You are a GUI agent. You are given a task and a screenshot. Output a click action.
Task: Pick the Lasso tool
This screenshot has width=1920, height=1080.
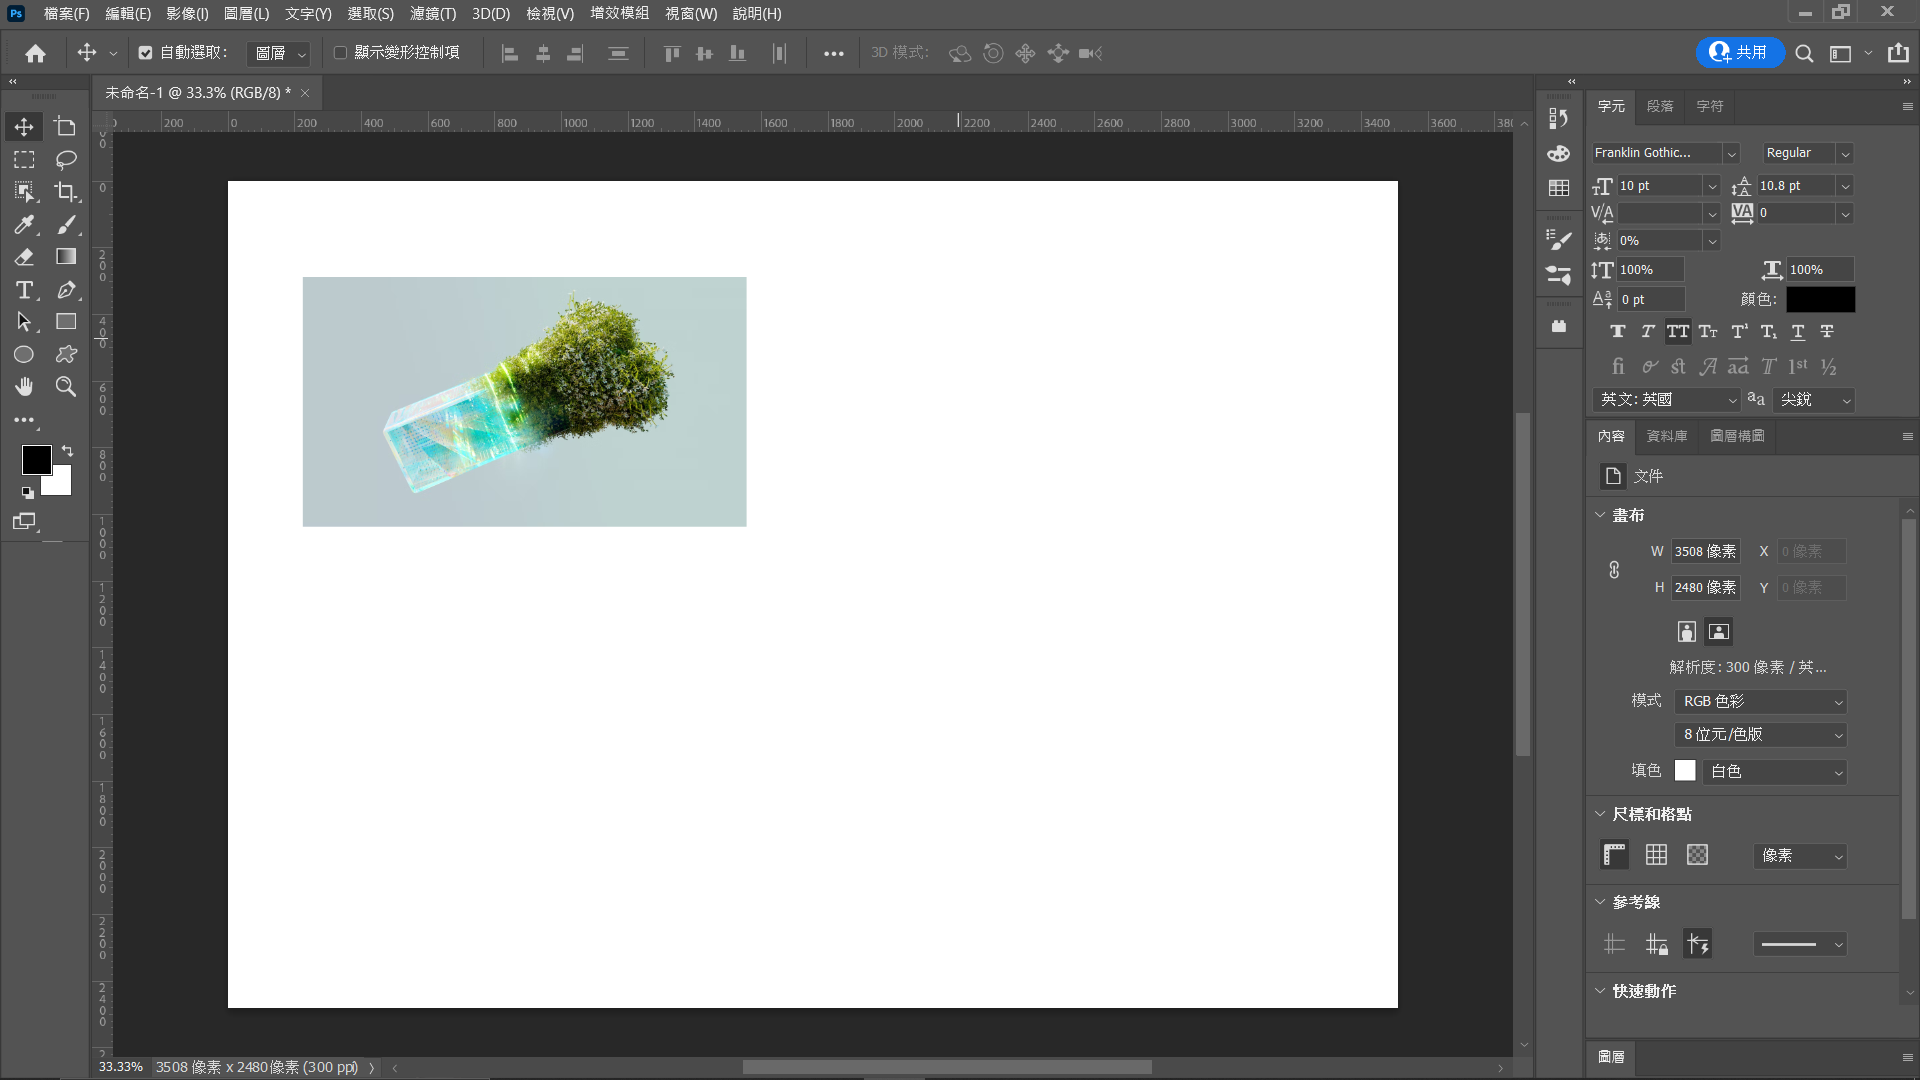point(66,160)
